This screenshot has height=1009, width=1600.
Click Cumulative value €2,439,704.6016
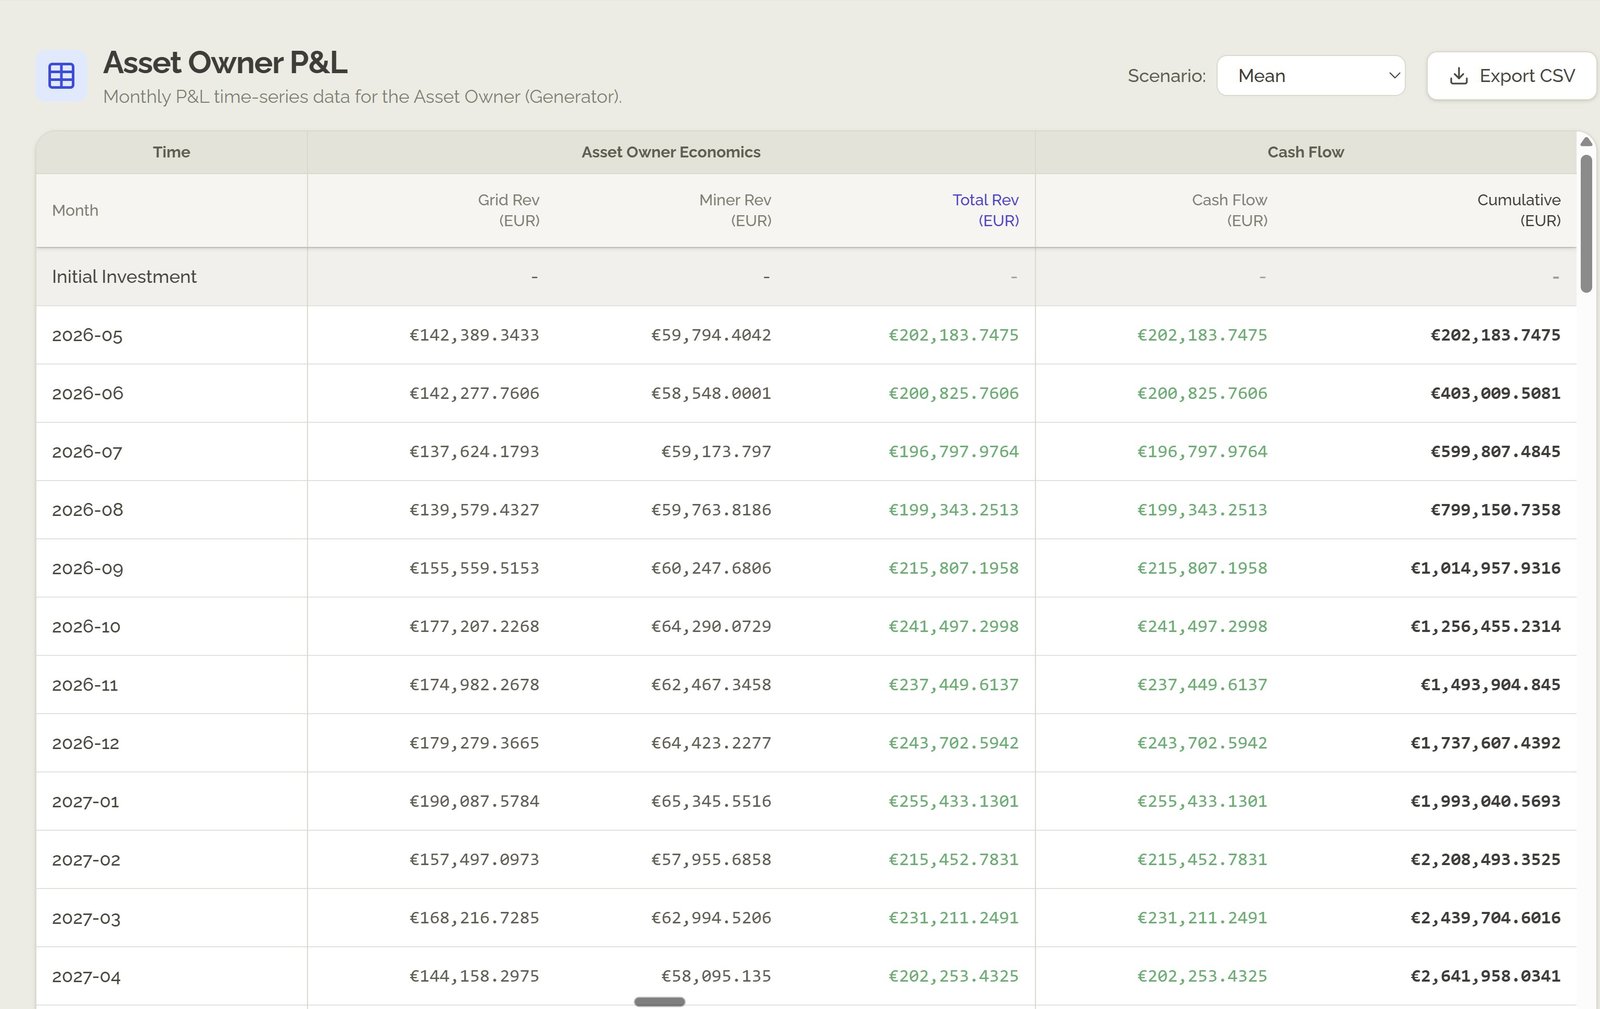1485,918
